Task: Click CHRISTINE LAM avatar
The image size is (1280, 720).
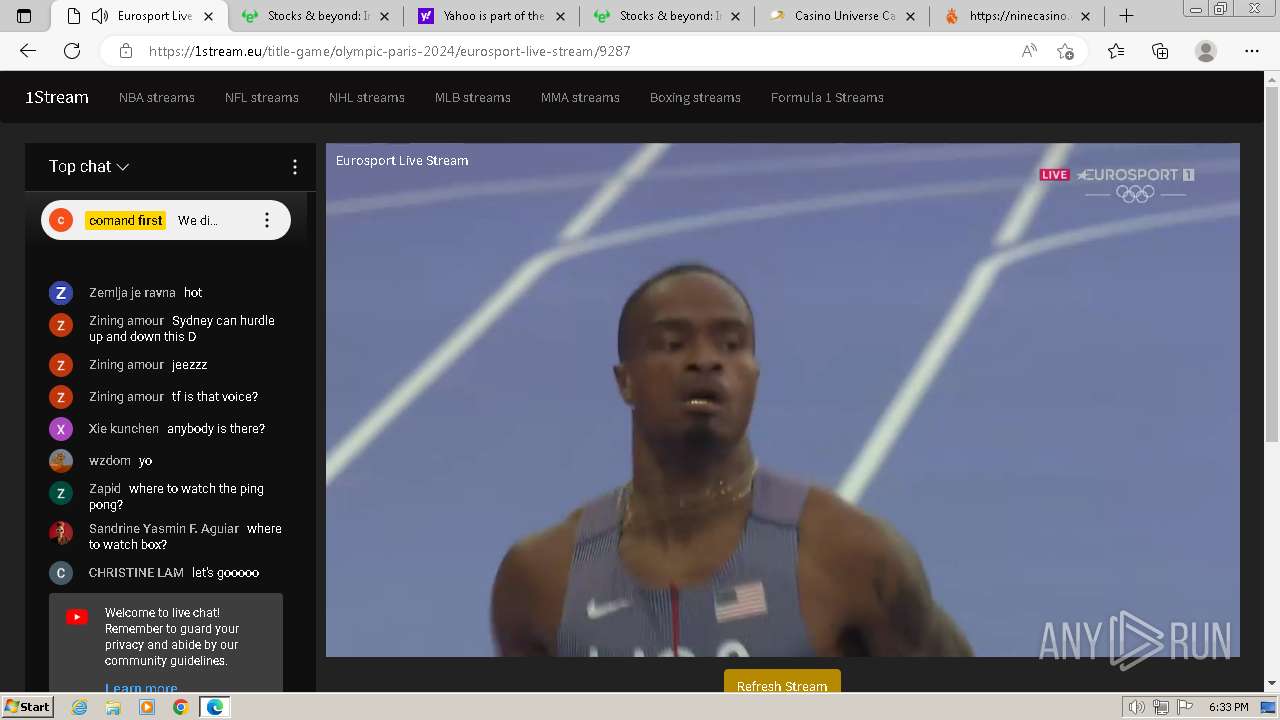Action: (61, 573)
